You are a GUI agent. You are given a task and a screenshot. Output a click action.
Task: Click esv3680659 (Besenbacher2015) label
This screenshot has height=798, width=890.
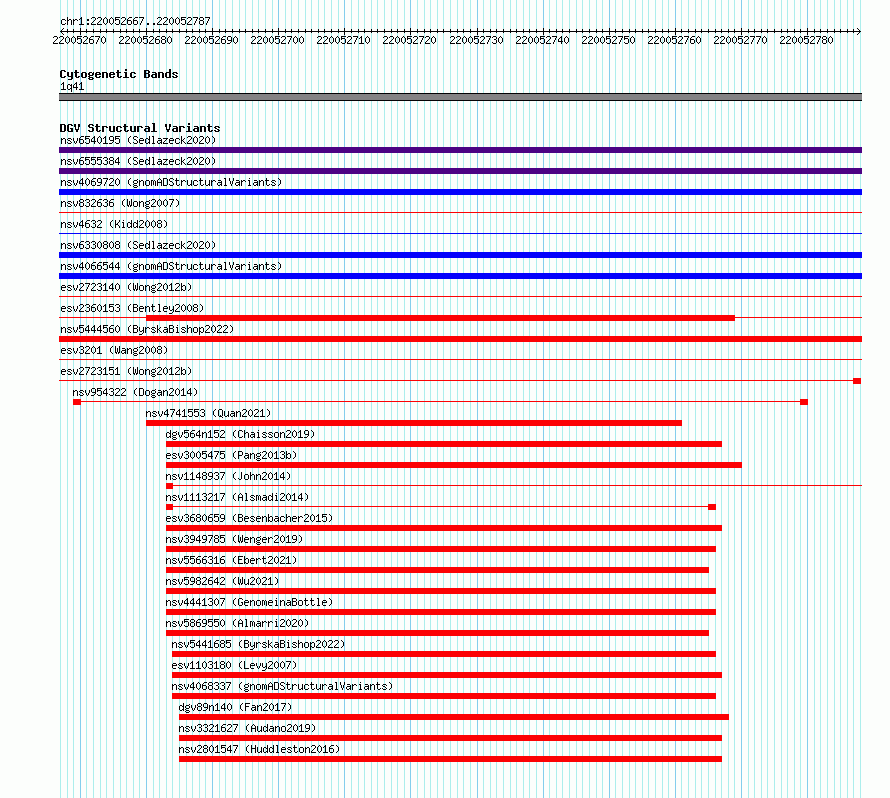(249, 518)
